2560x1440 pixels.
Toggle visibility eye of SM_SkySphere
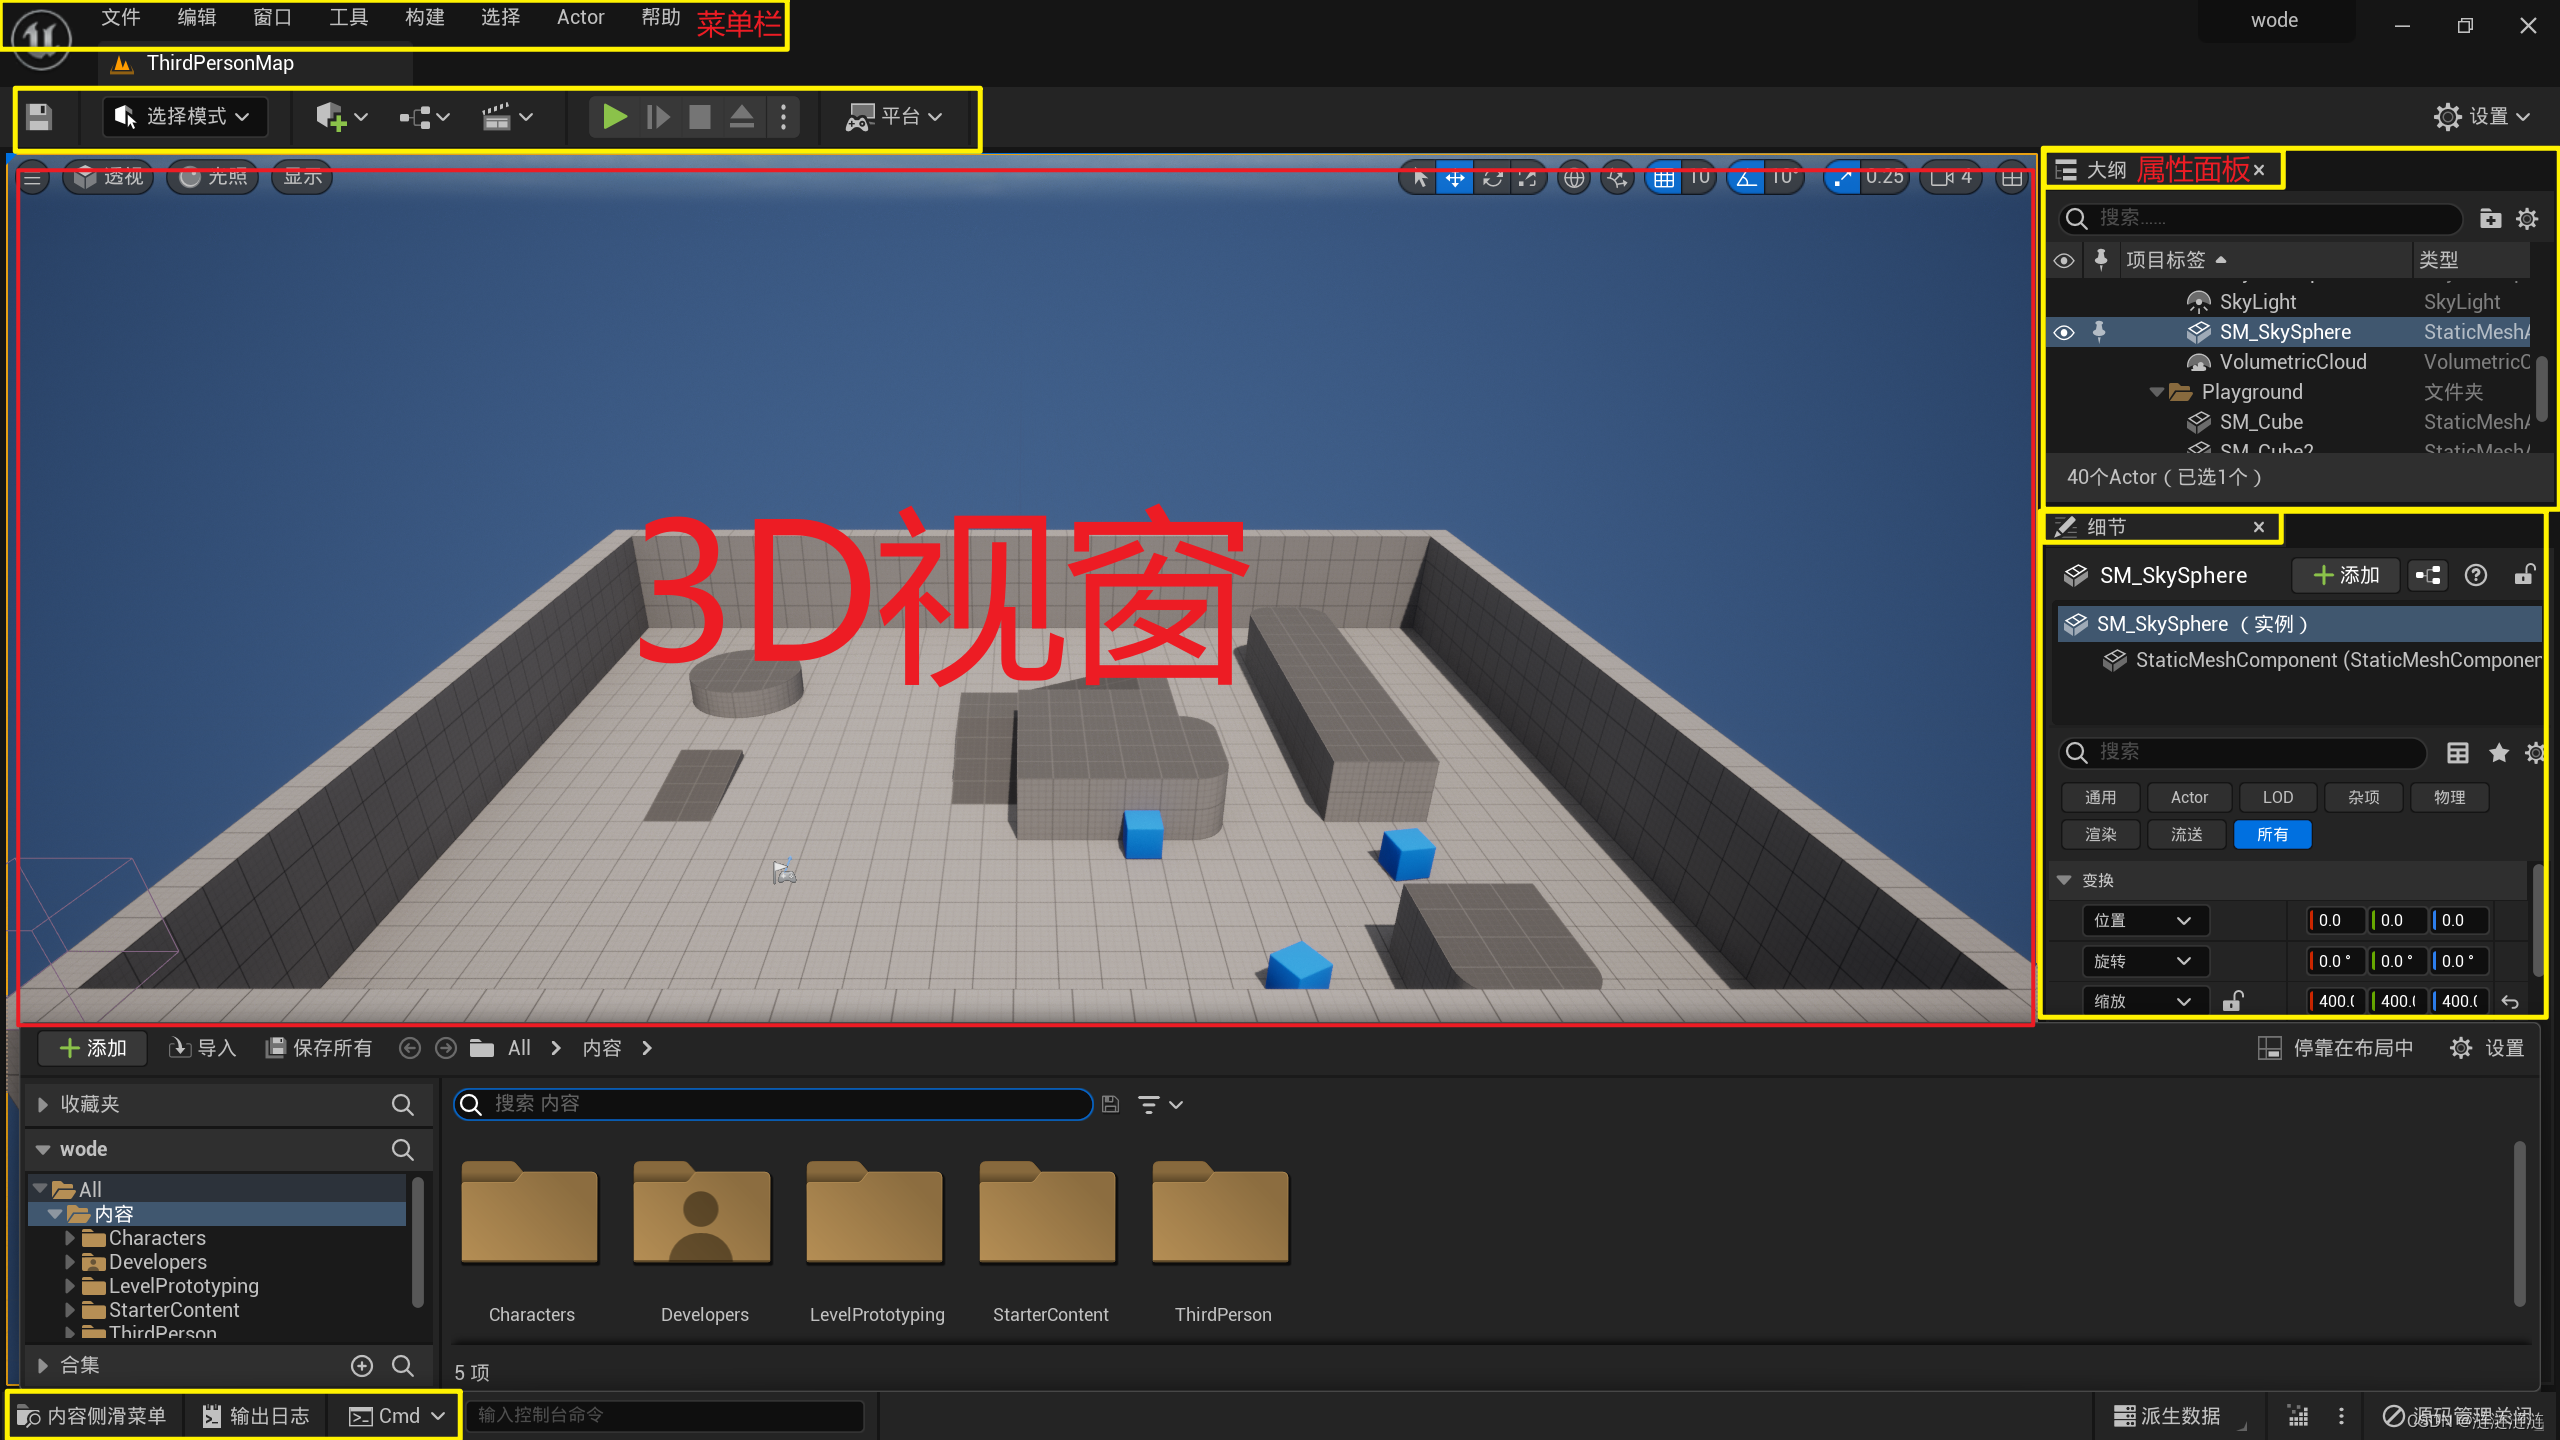tap(2064, 332)
